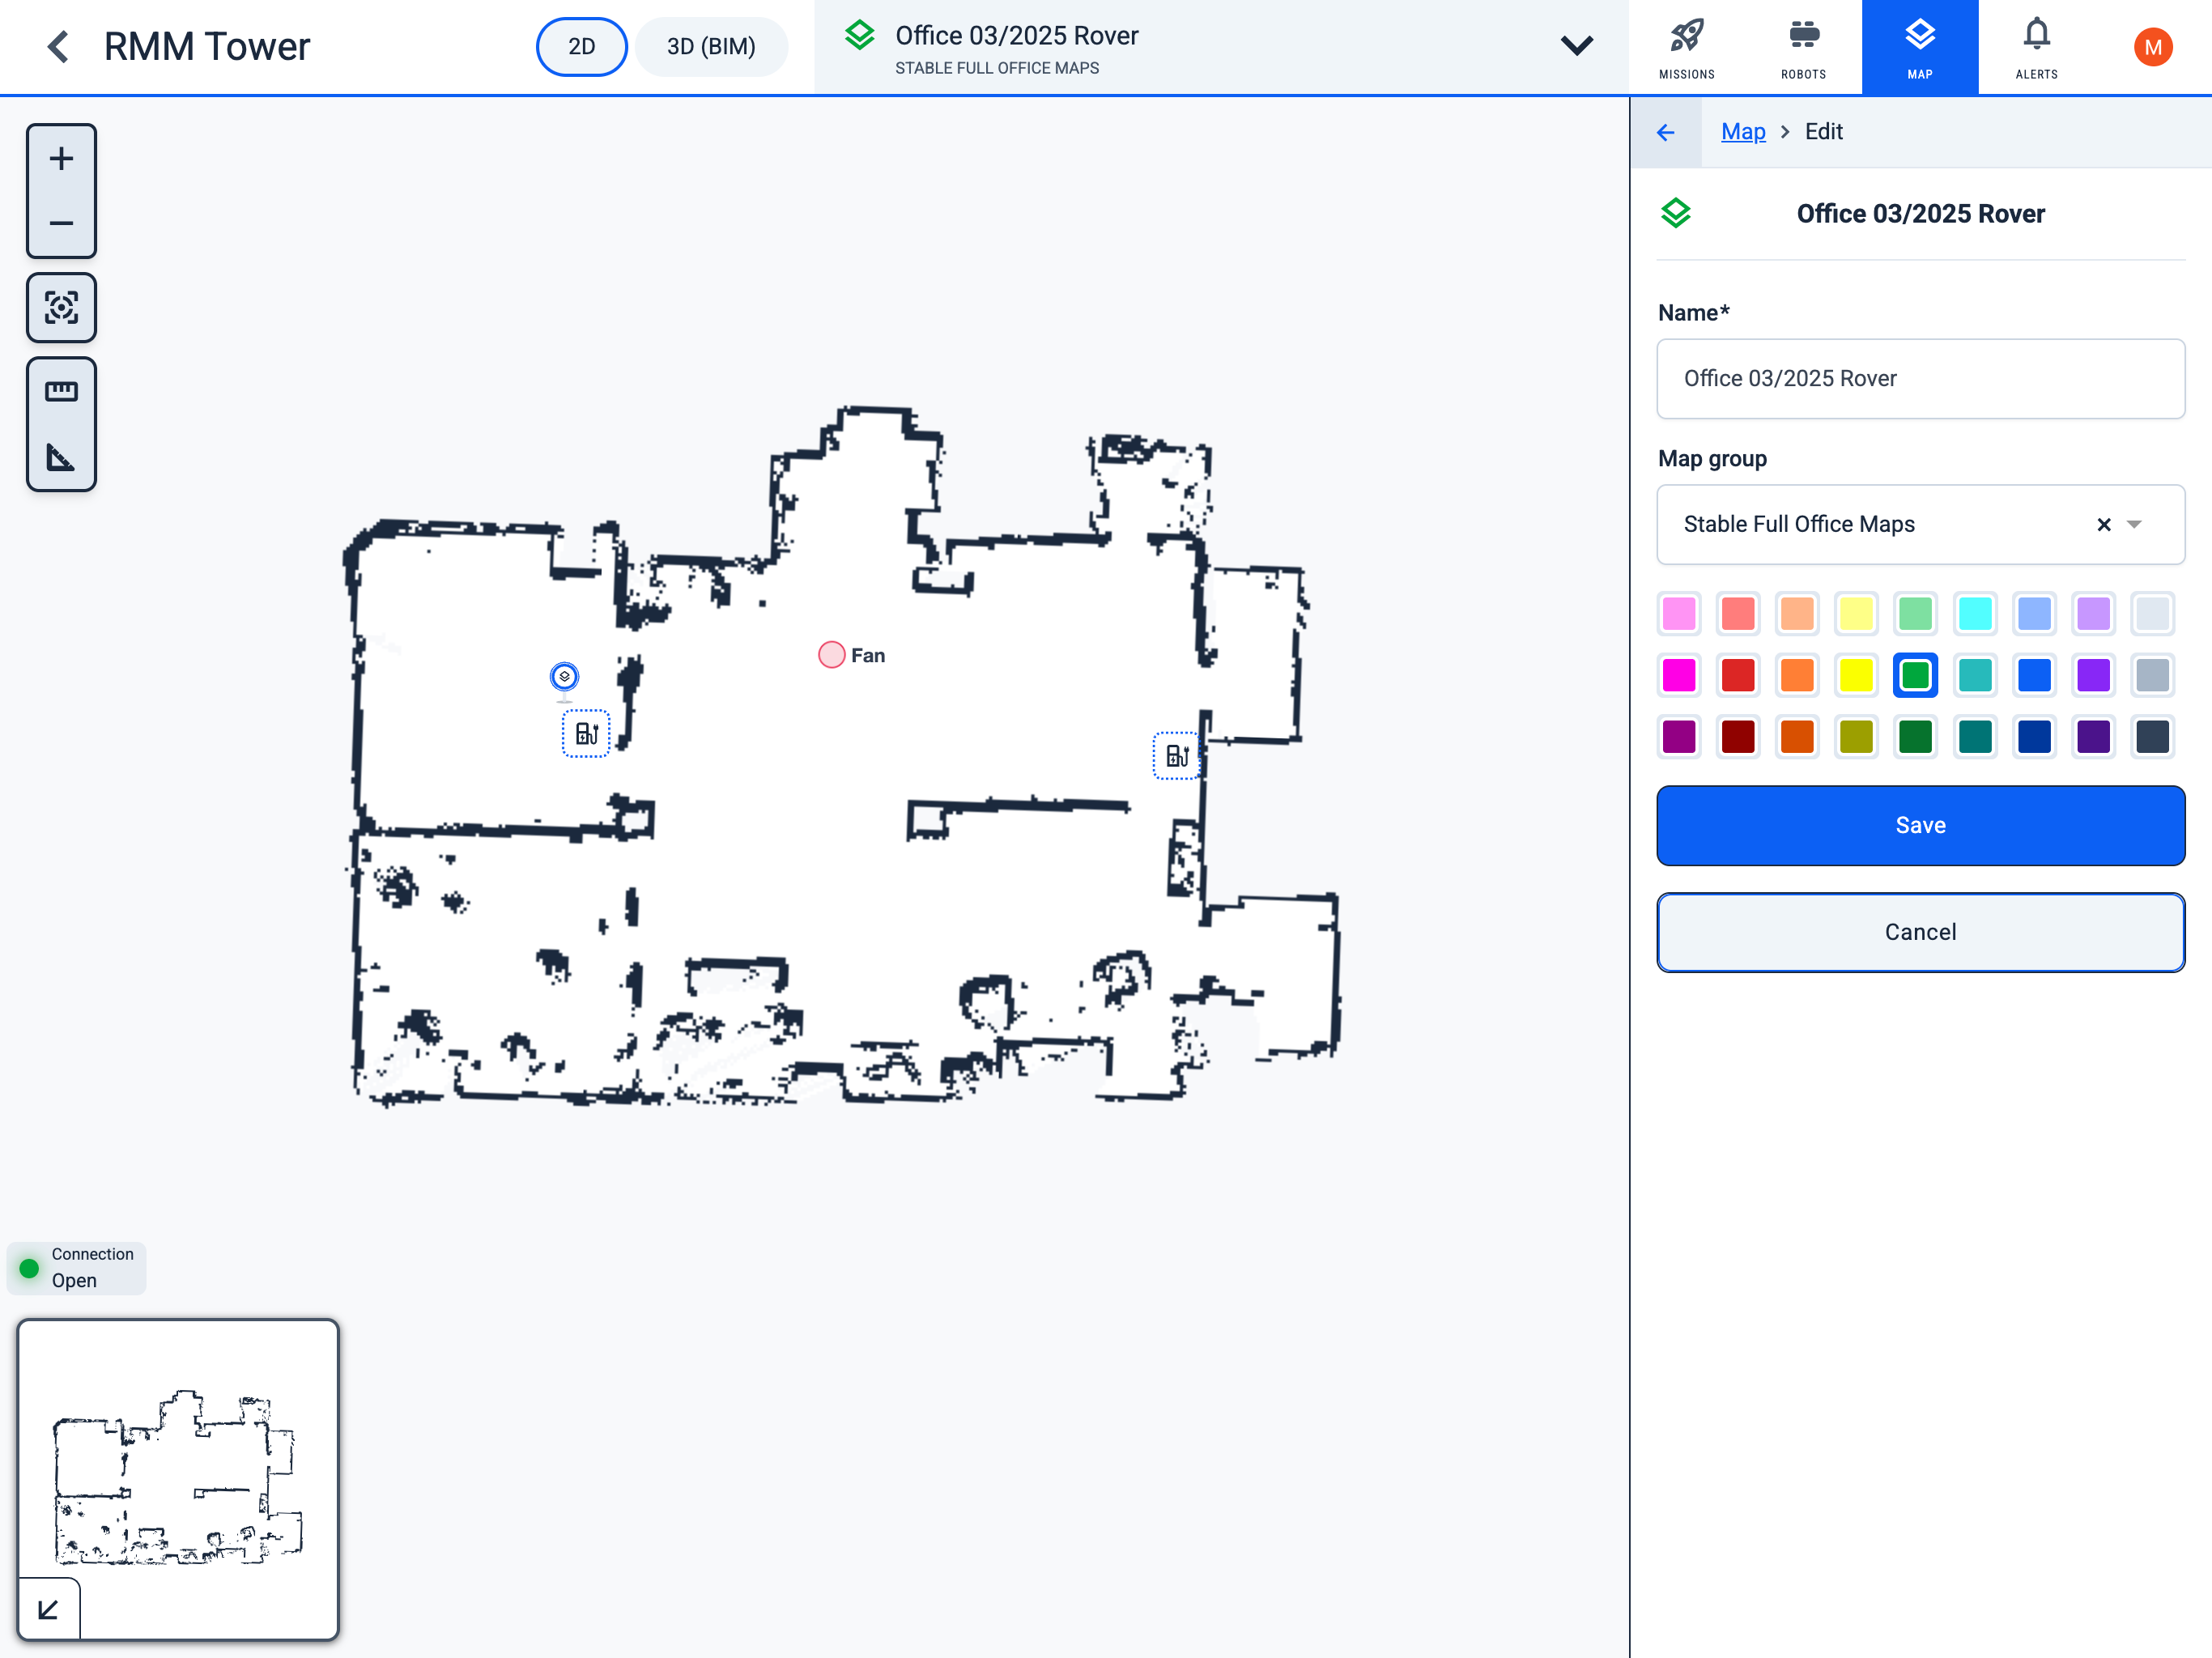Image resolution: width=2212 pixels, height=1658 pixels.
Task: Pick the navy blue color swatch
Action: click(2034, 737)
